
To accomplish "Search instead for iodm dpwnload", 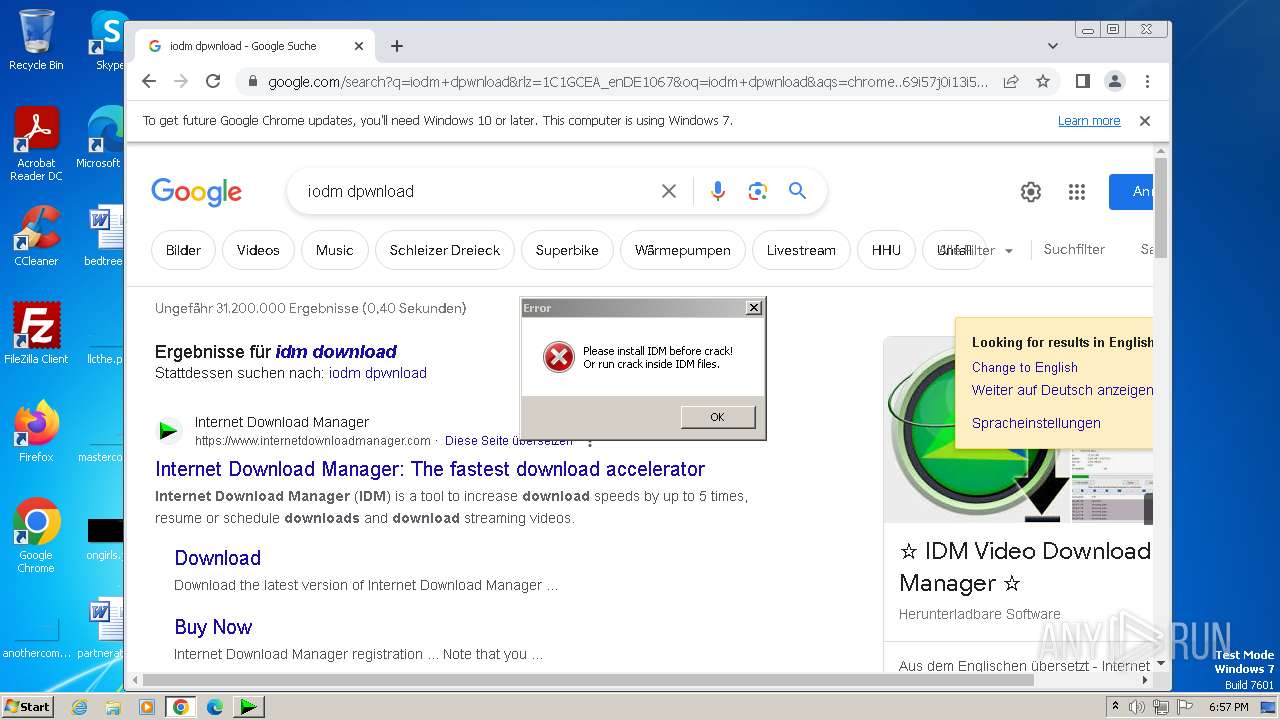I will point(377,373).
